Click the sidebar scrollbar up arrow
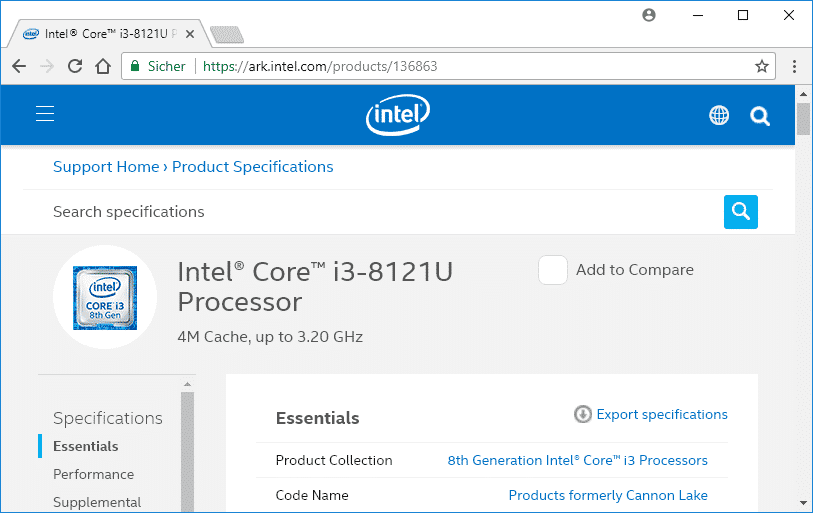813x513 pixels. 188,384
